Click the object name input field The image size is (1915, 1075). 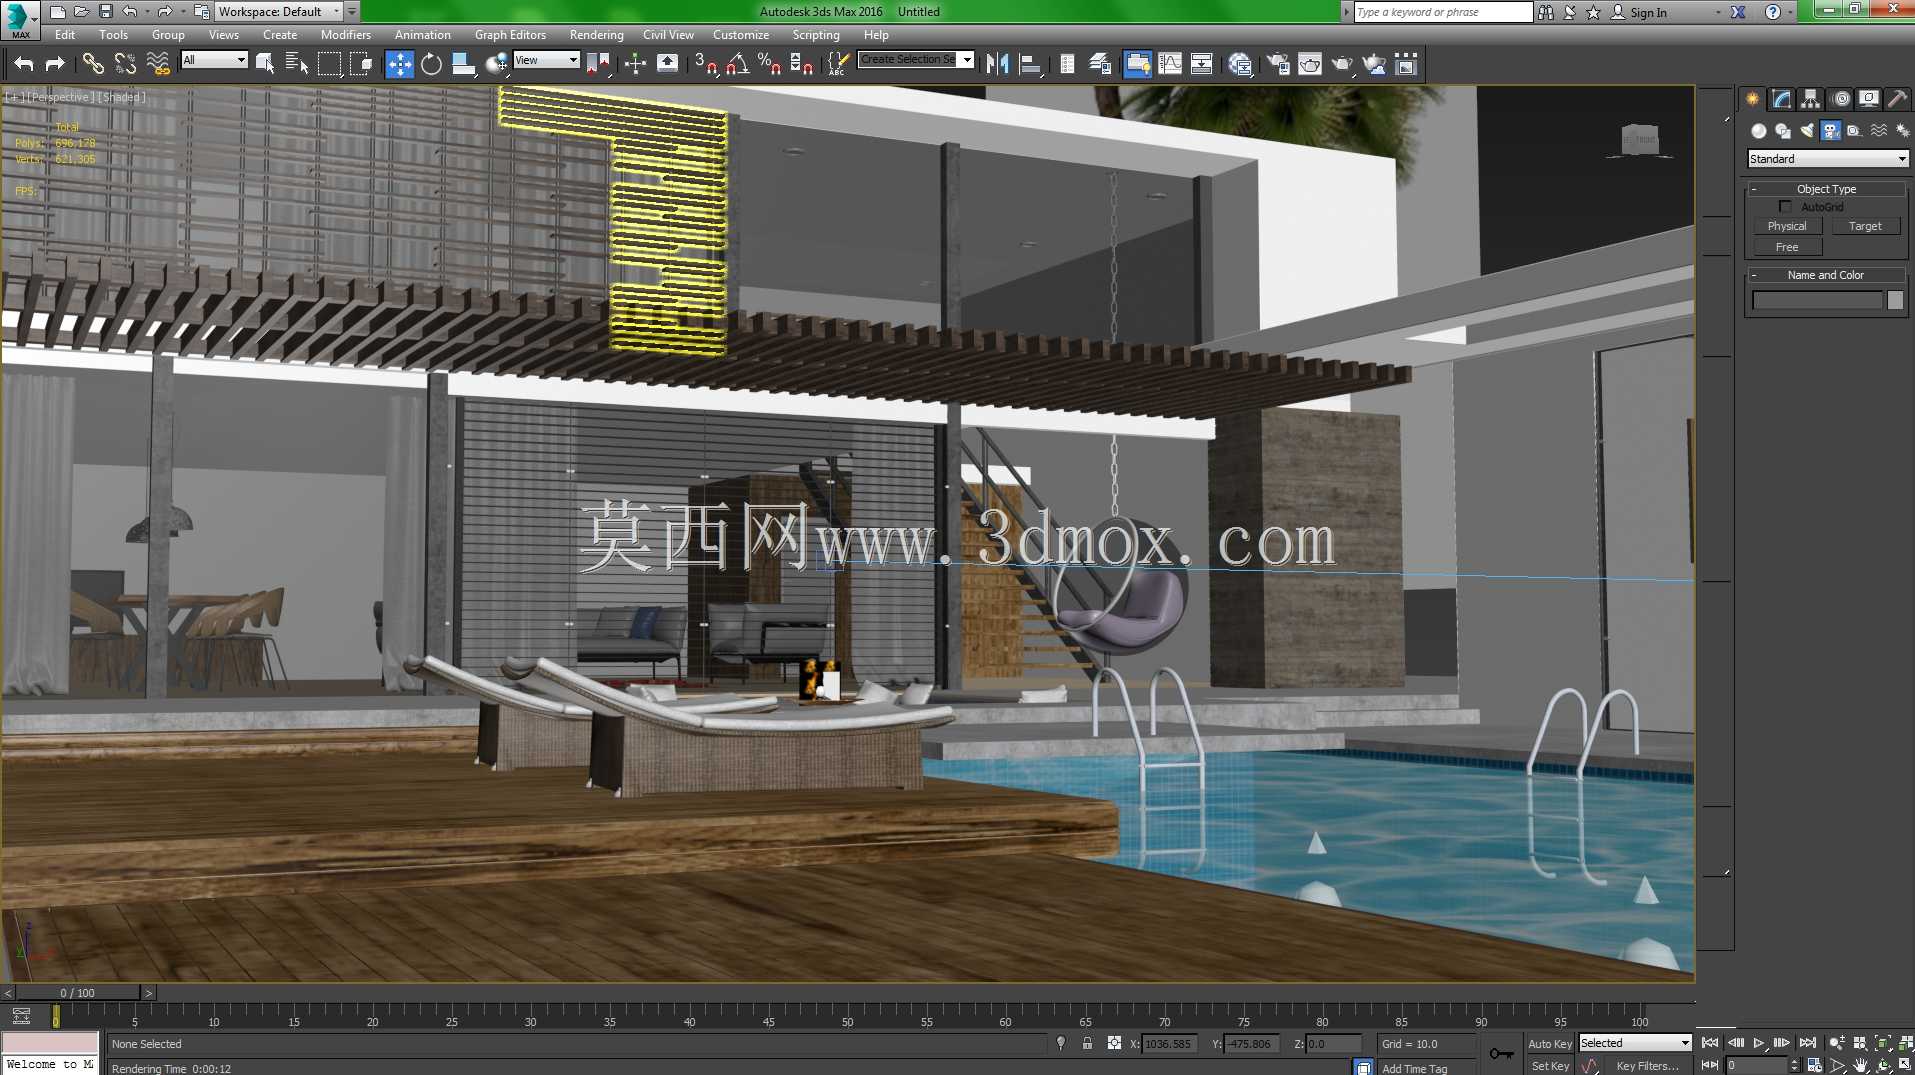pyautogui.click(x=1817, y=300)
